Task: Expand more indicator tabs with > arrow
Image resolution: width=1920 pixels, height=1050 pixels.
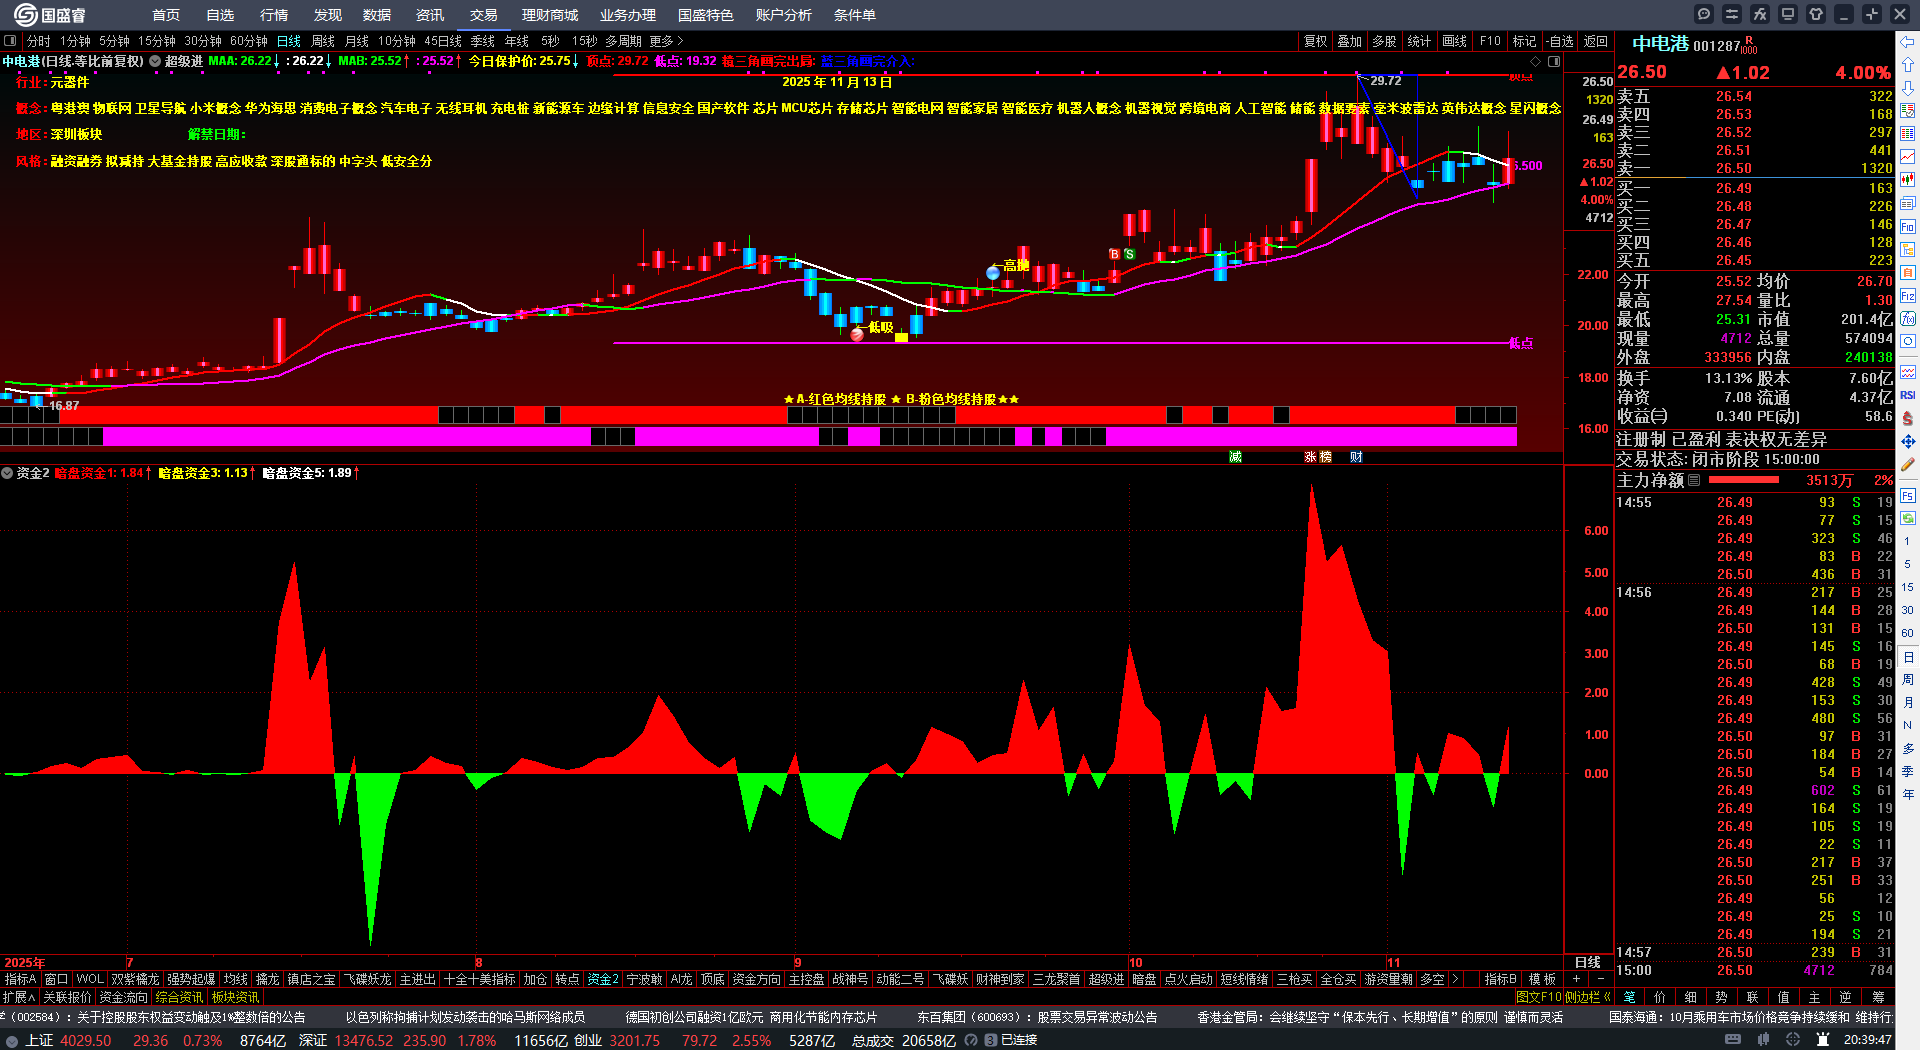Action: pyautogui.click(x=1455, y=979)
